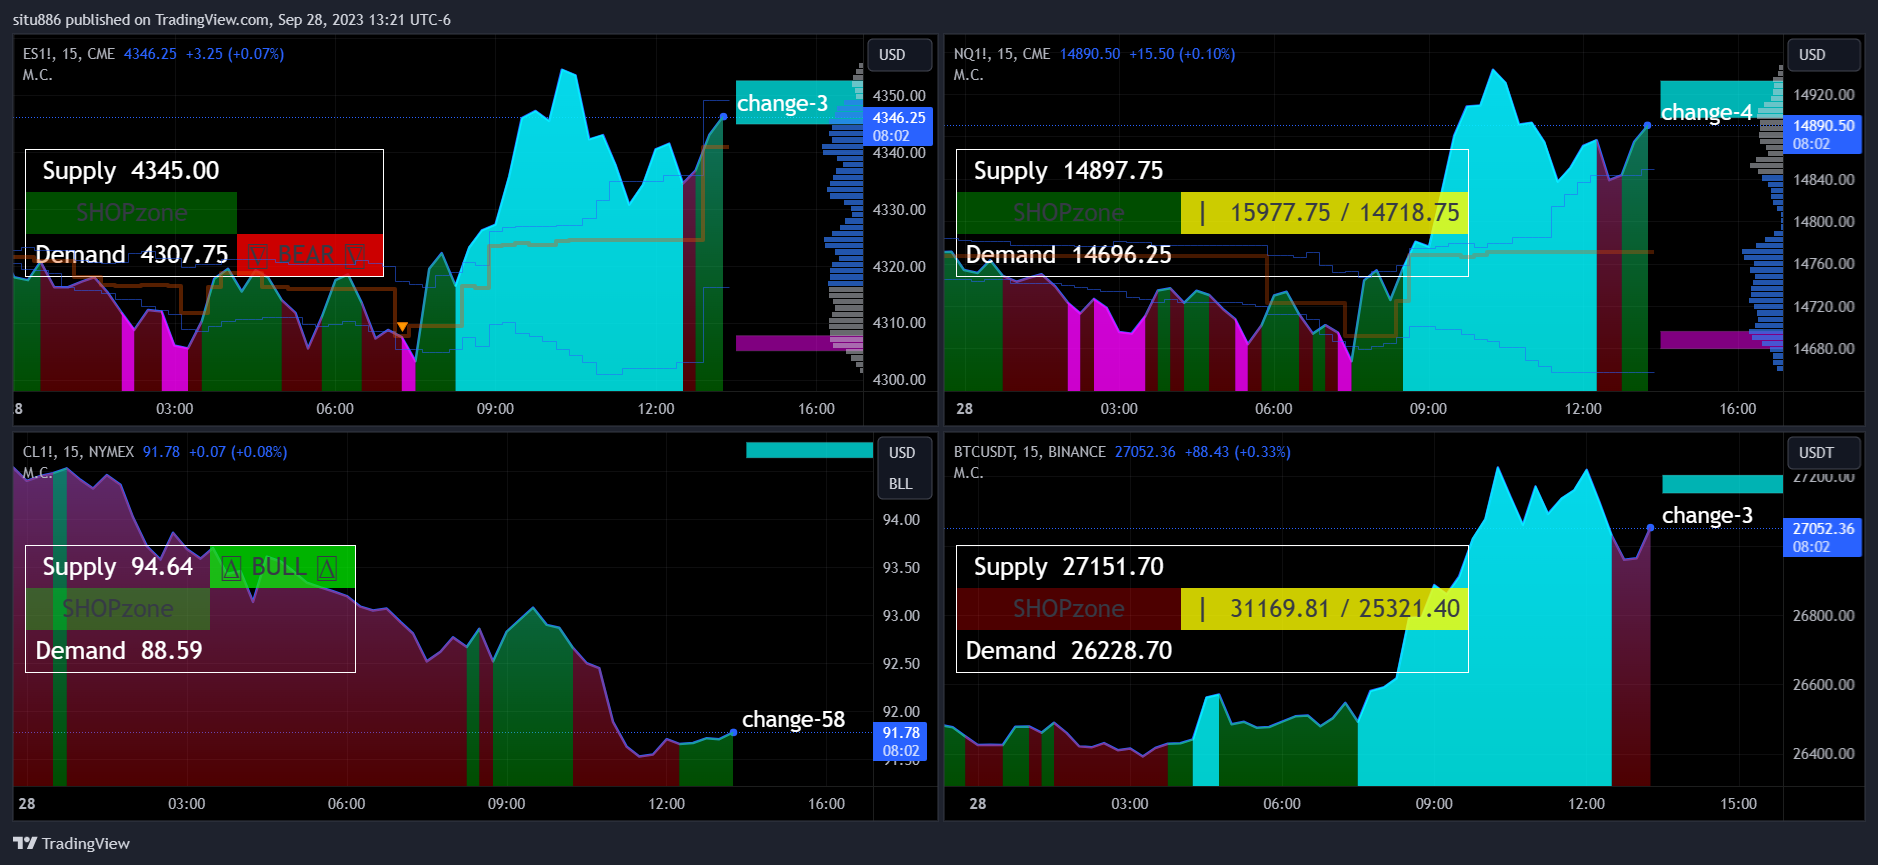
Task: Click the volume profile histogram on ES1! chart
Action: (844, 218)
